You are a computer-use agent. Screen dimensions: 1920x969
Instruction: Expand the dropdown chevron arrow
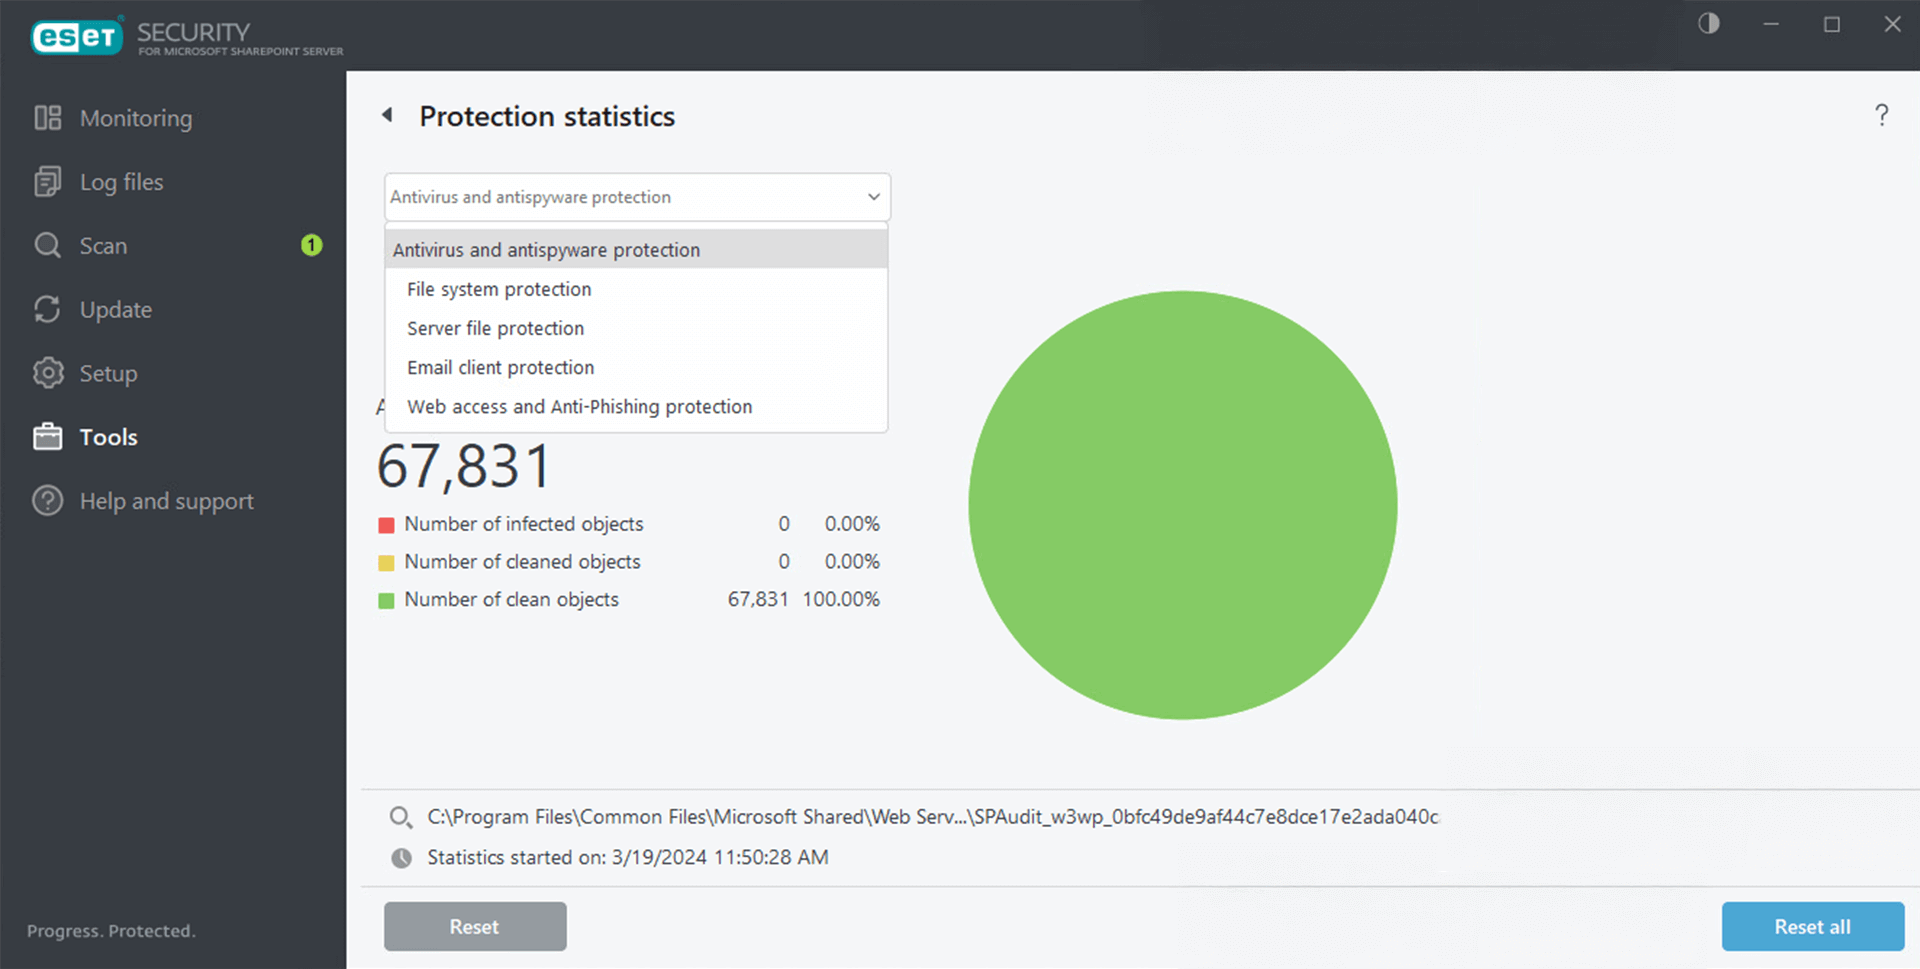(x=872, y=197)
